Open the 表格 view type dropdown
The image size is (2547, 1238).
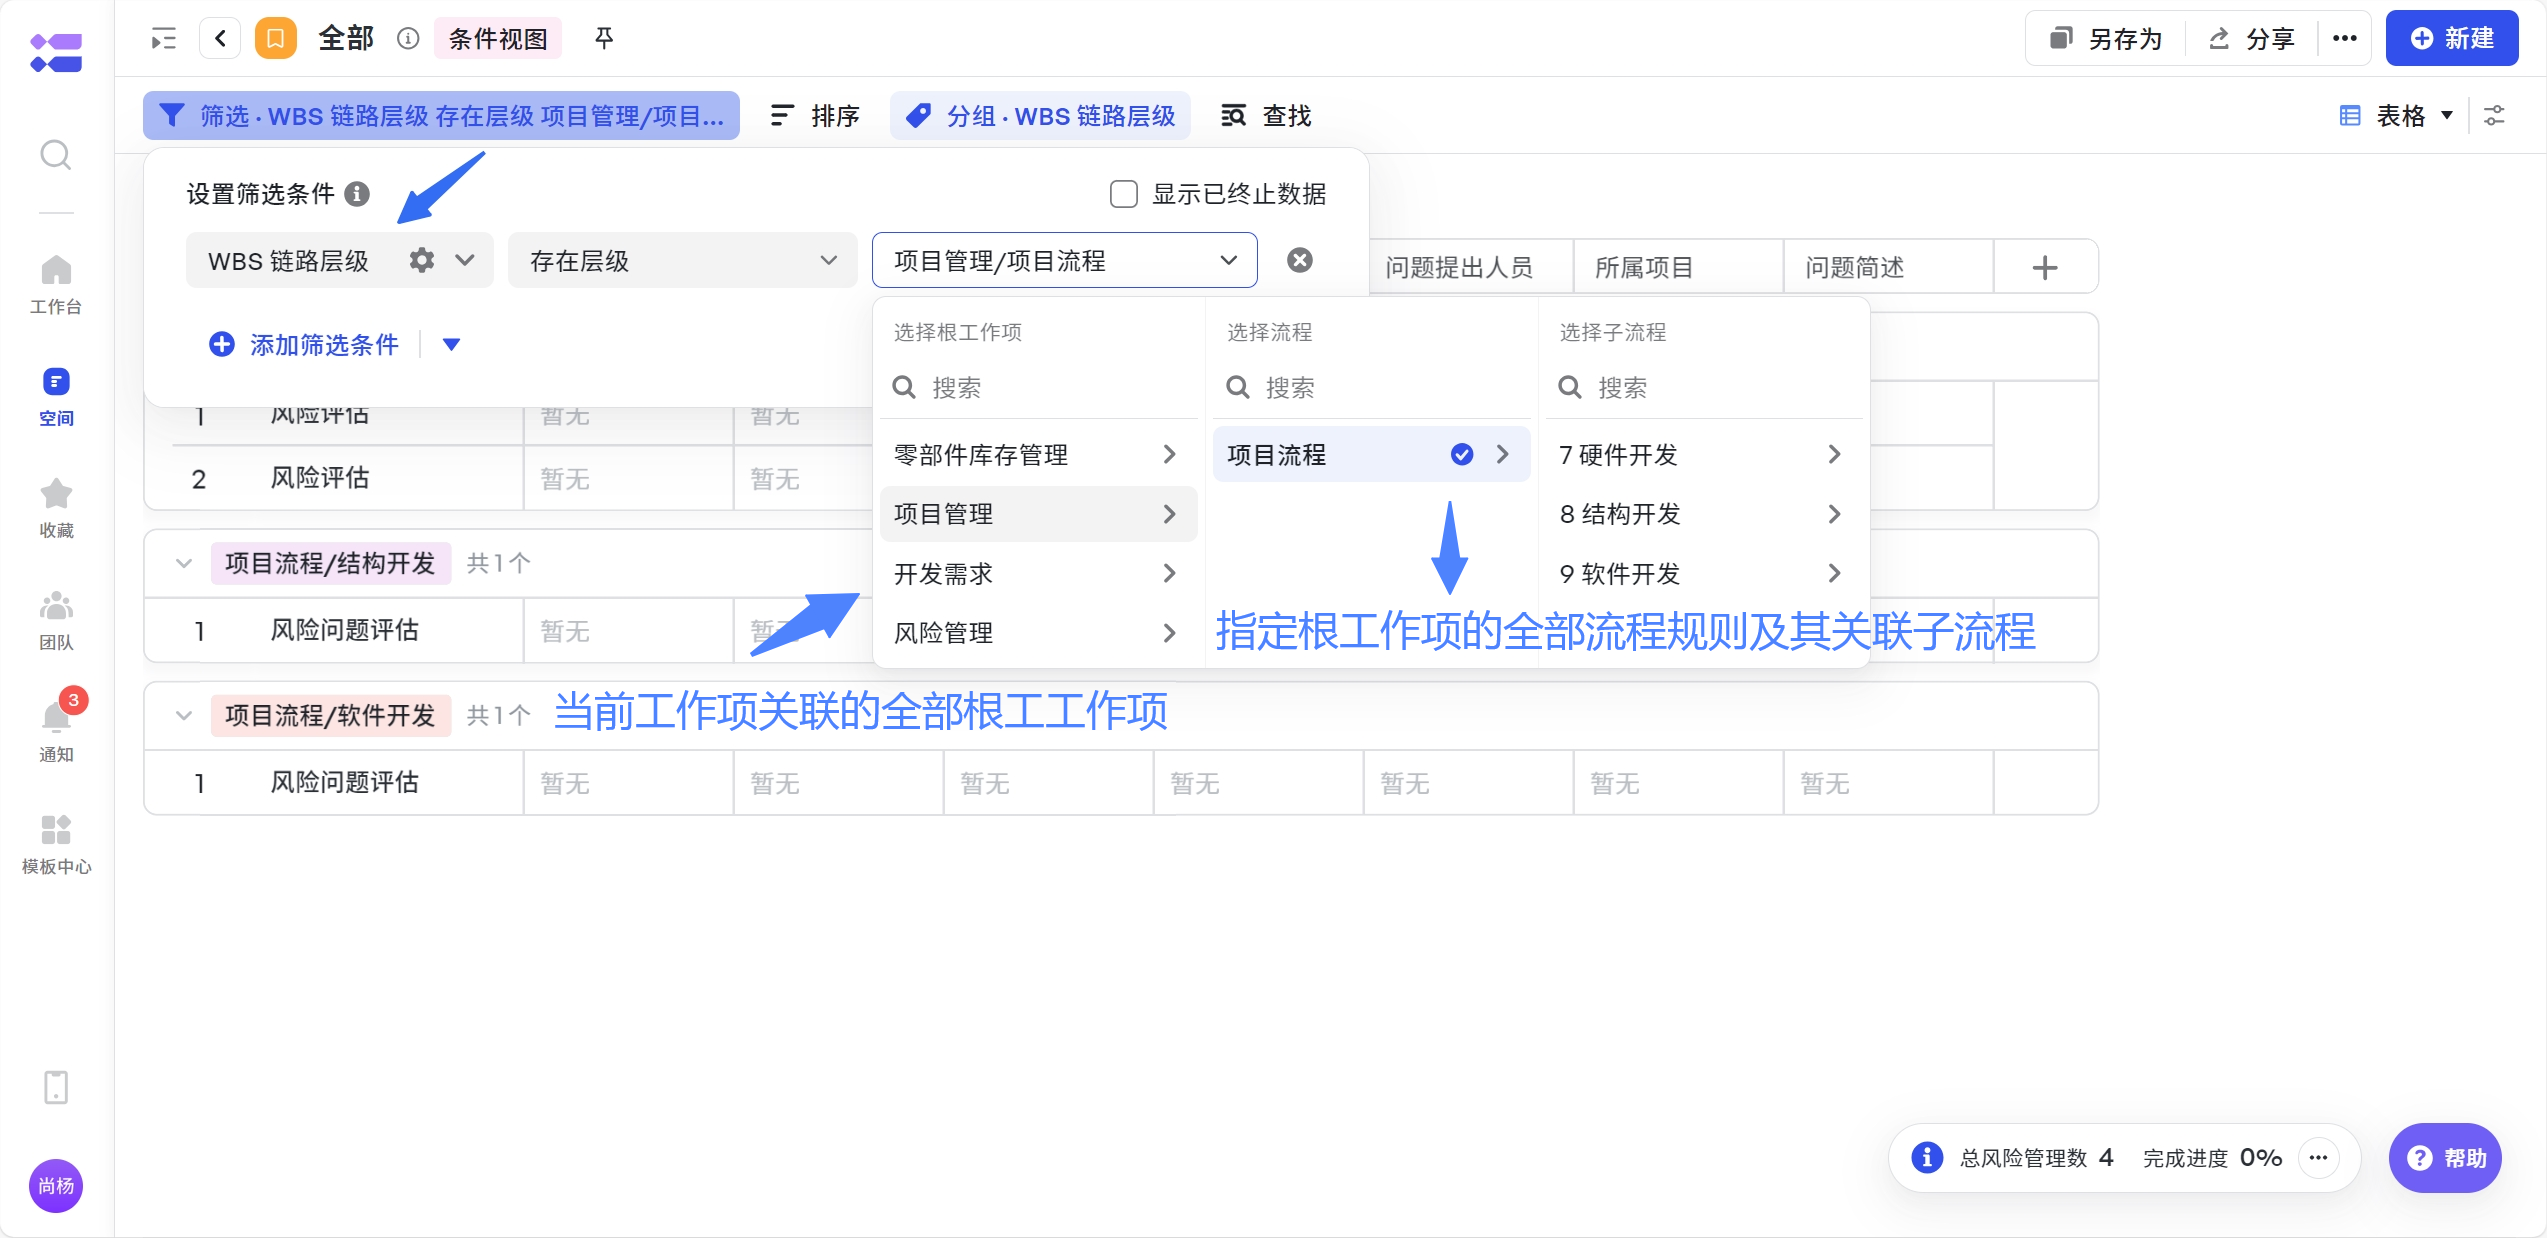coord(2395,116)
